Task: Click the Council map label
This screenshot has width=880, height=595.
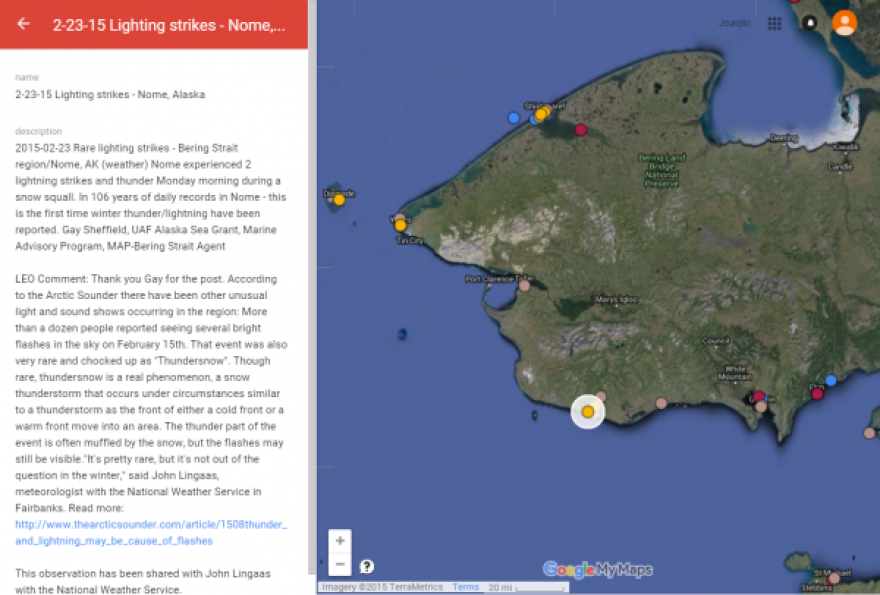Action: tap(716, 341)
